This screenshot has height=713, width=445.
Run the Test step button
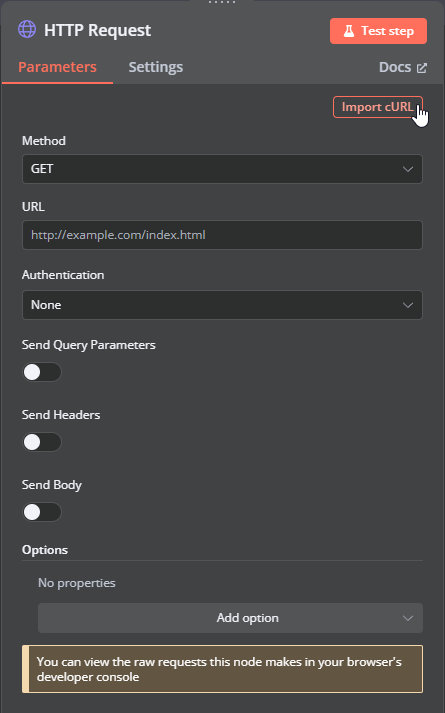coord(378,31)
